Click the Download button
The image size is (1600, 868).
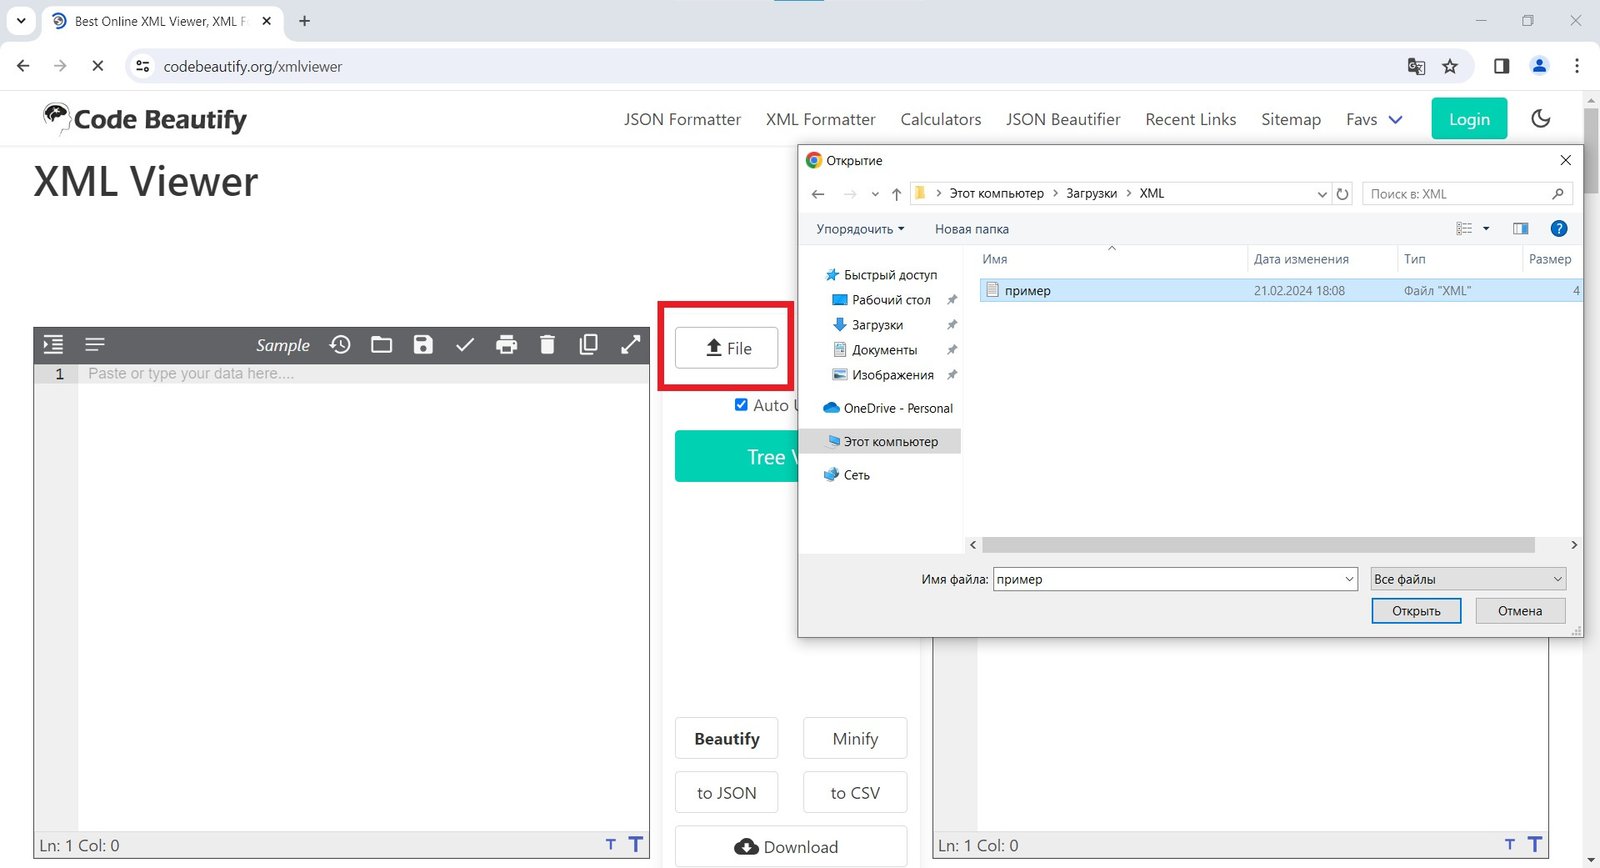(791, 847)
